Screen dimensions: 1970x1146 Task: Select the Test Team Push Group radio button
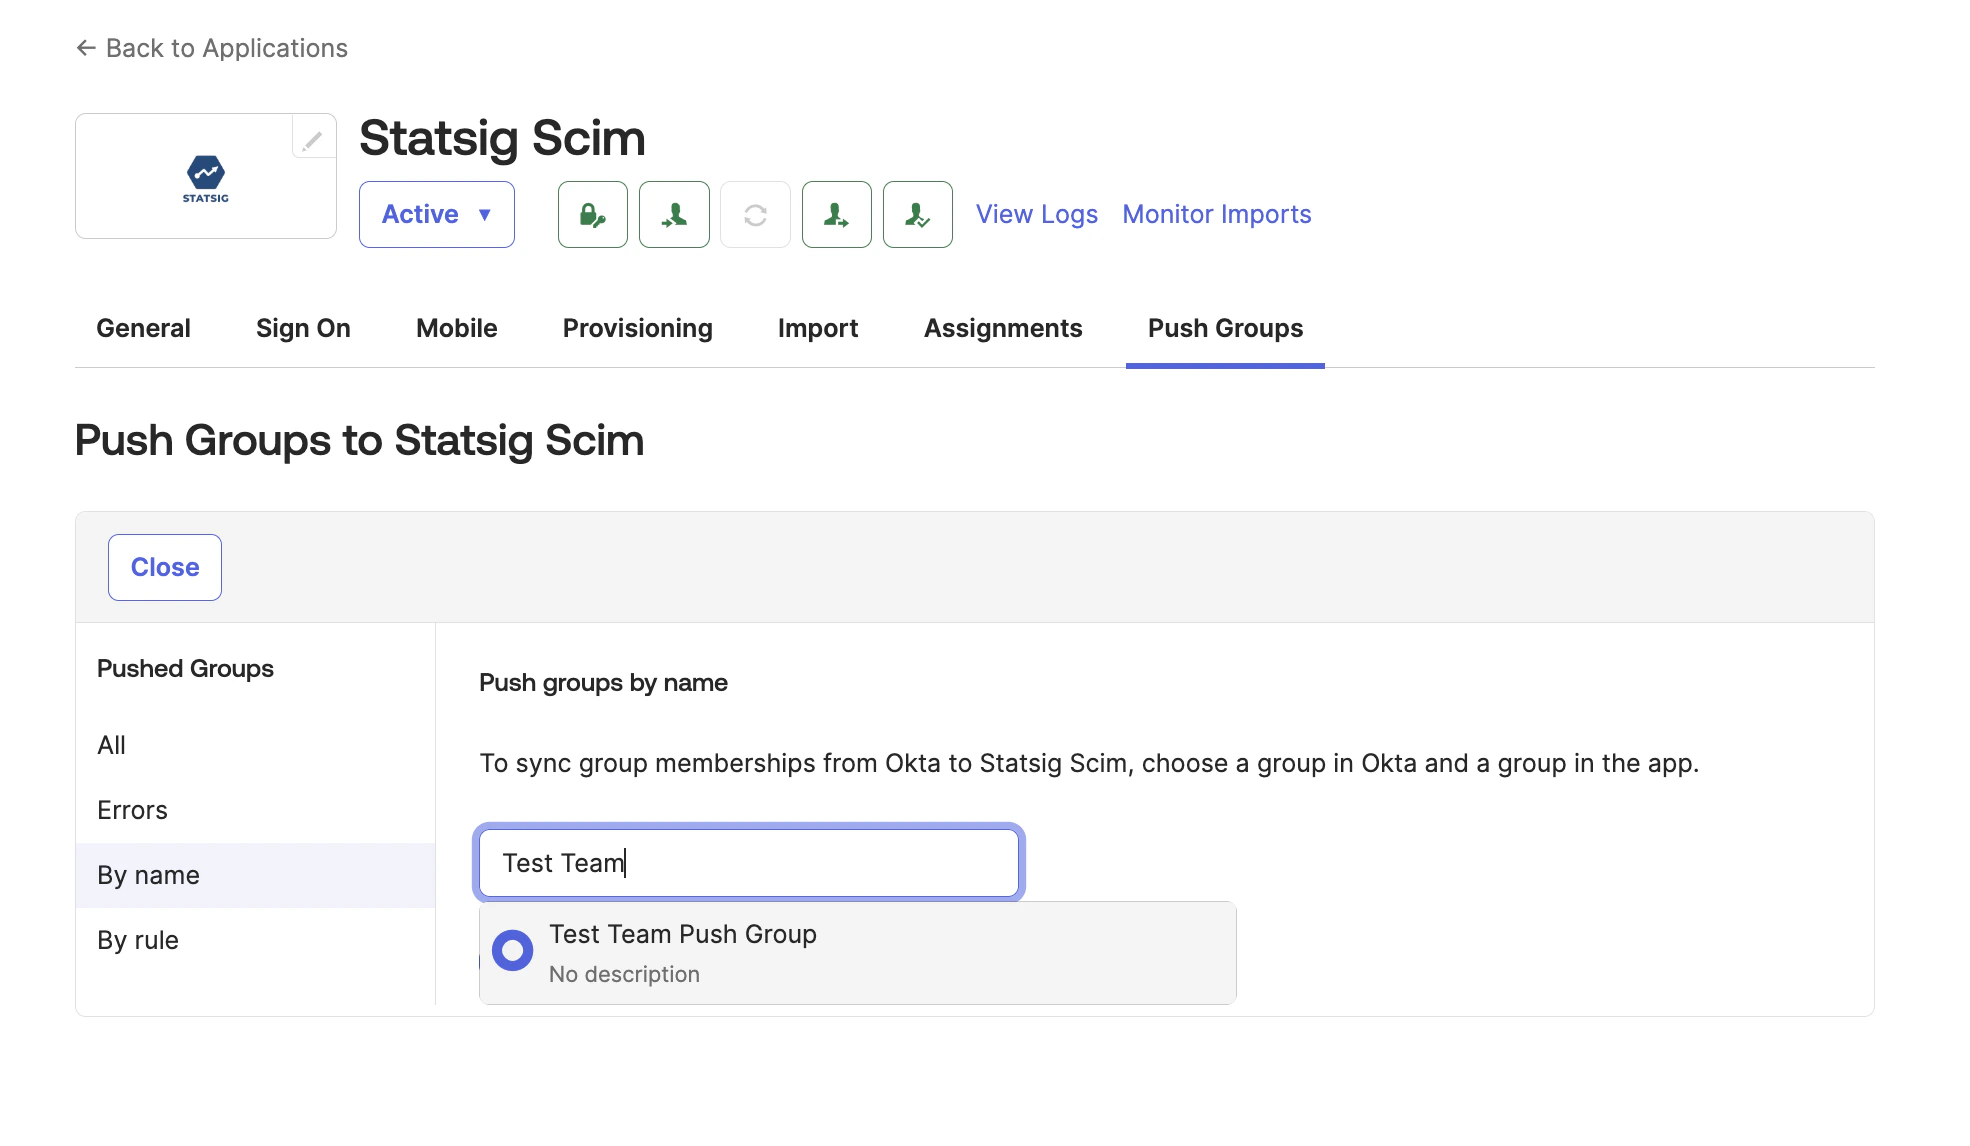point(512,950)
